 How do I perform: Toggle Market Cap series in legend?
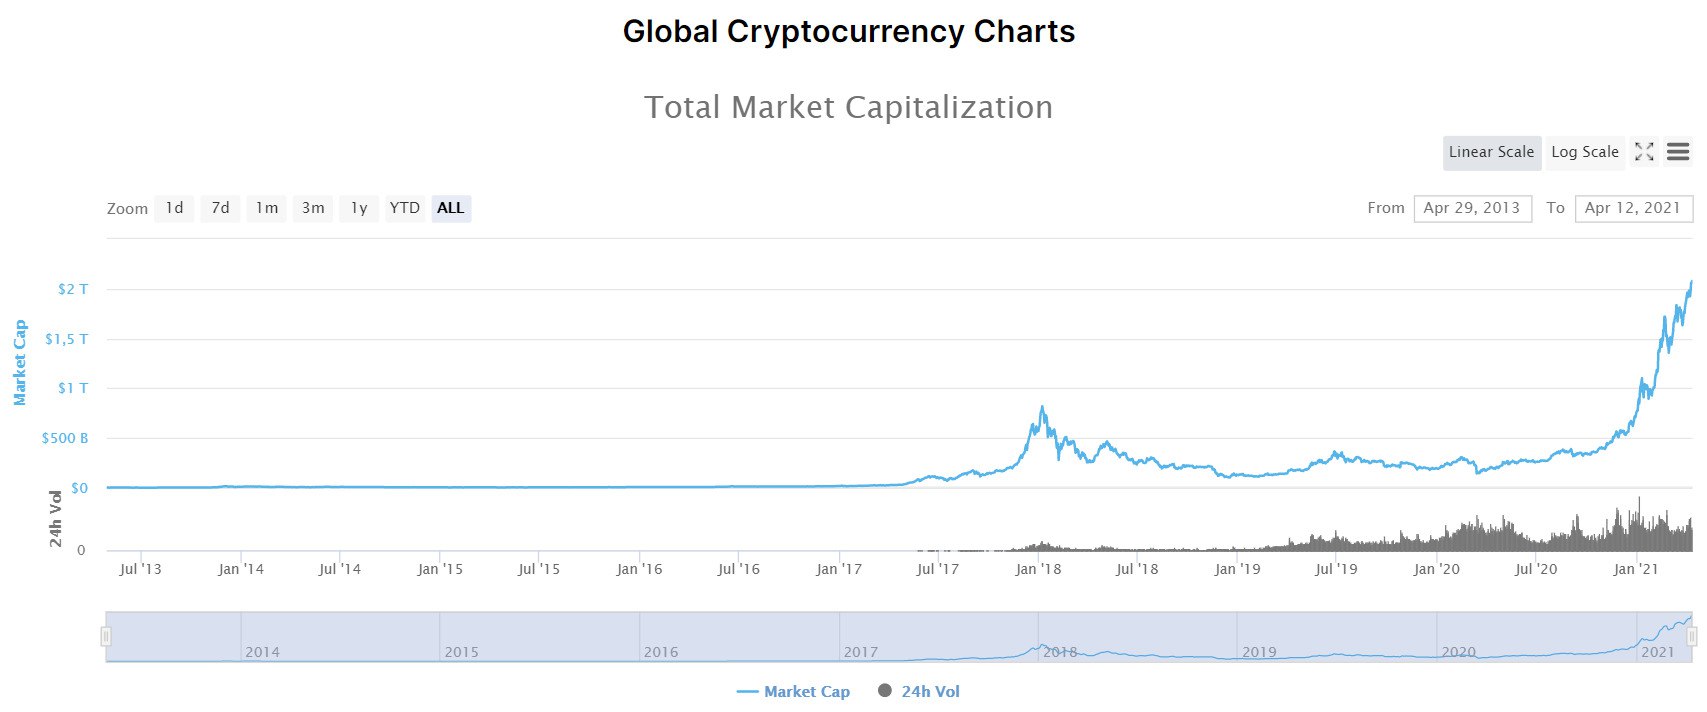pyautogui.click(x=806, y=691)
